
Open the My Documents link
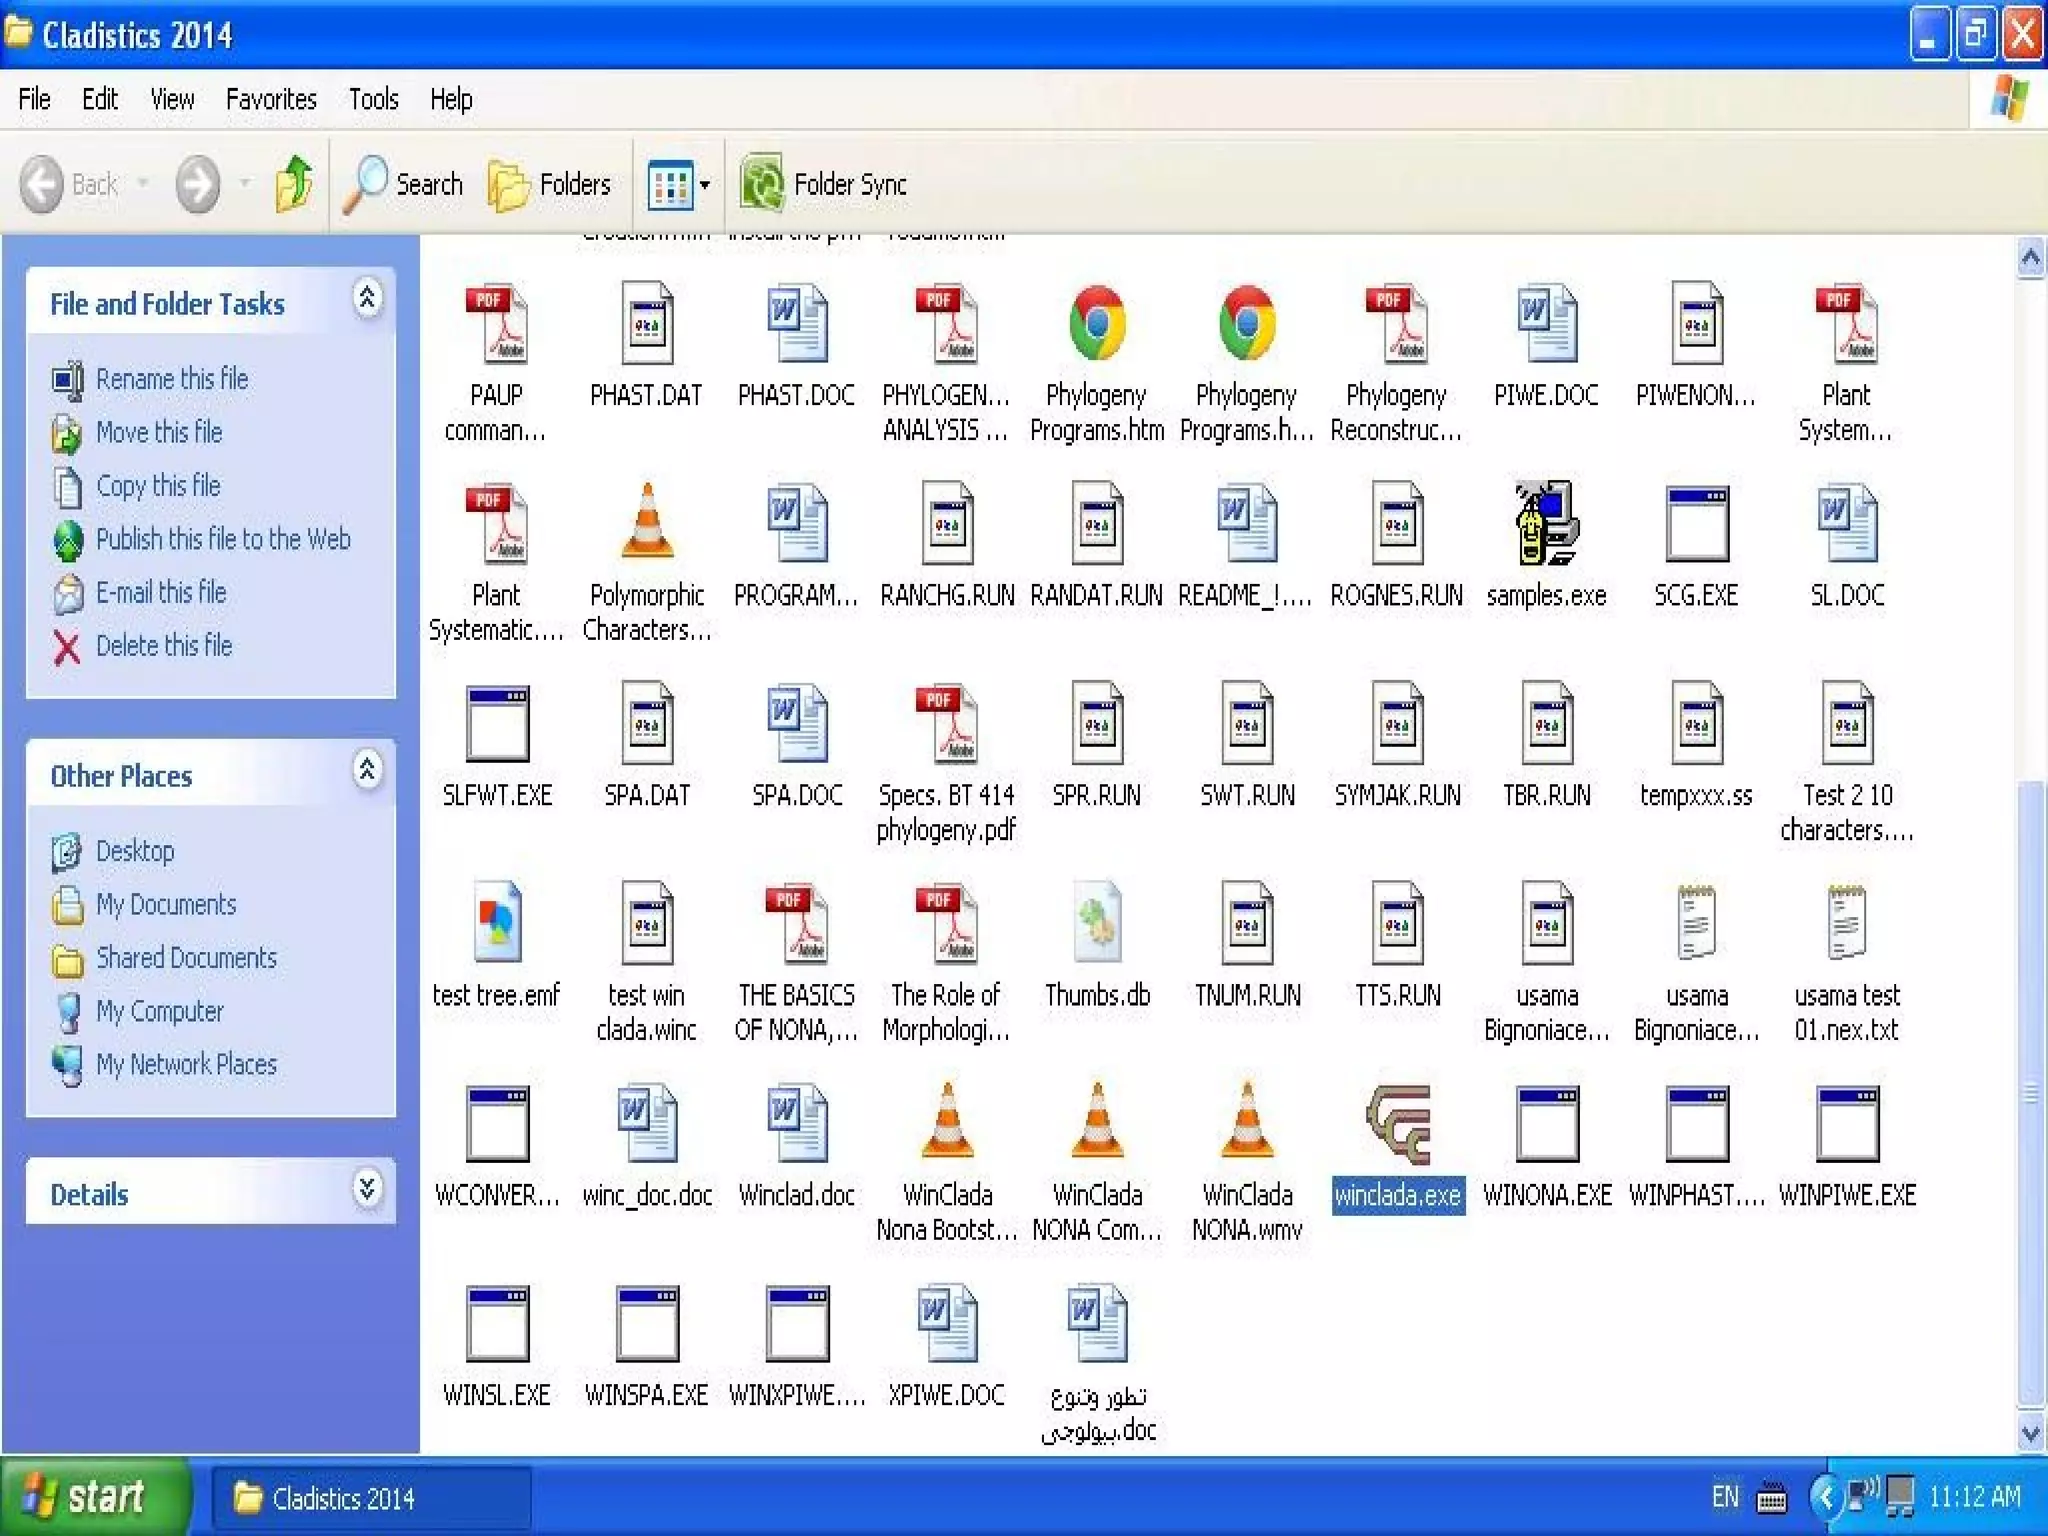(x=166, y=905)
